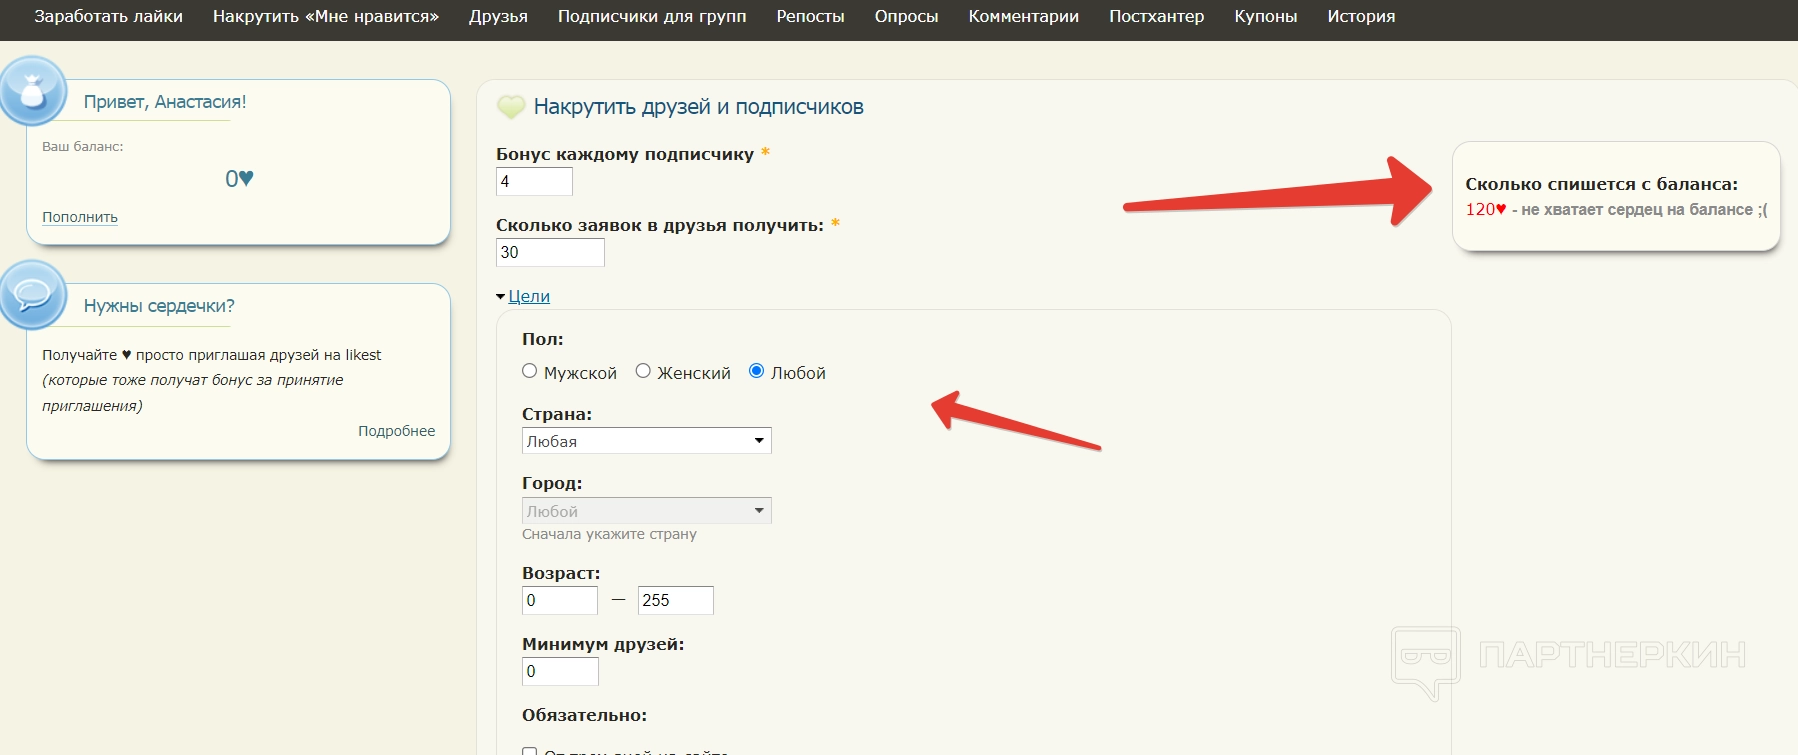Click the speech bubble icon near "Нужны сердечки?"
This screenshot has width=1798, height=755.
[33, 295]
